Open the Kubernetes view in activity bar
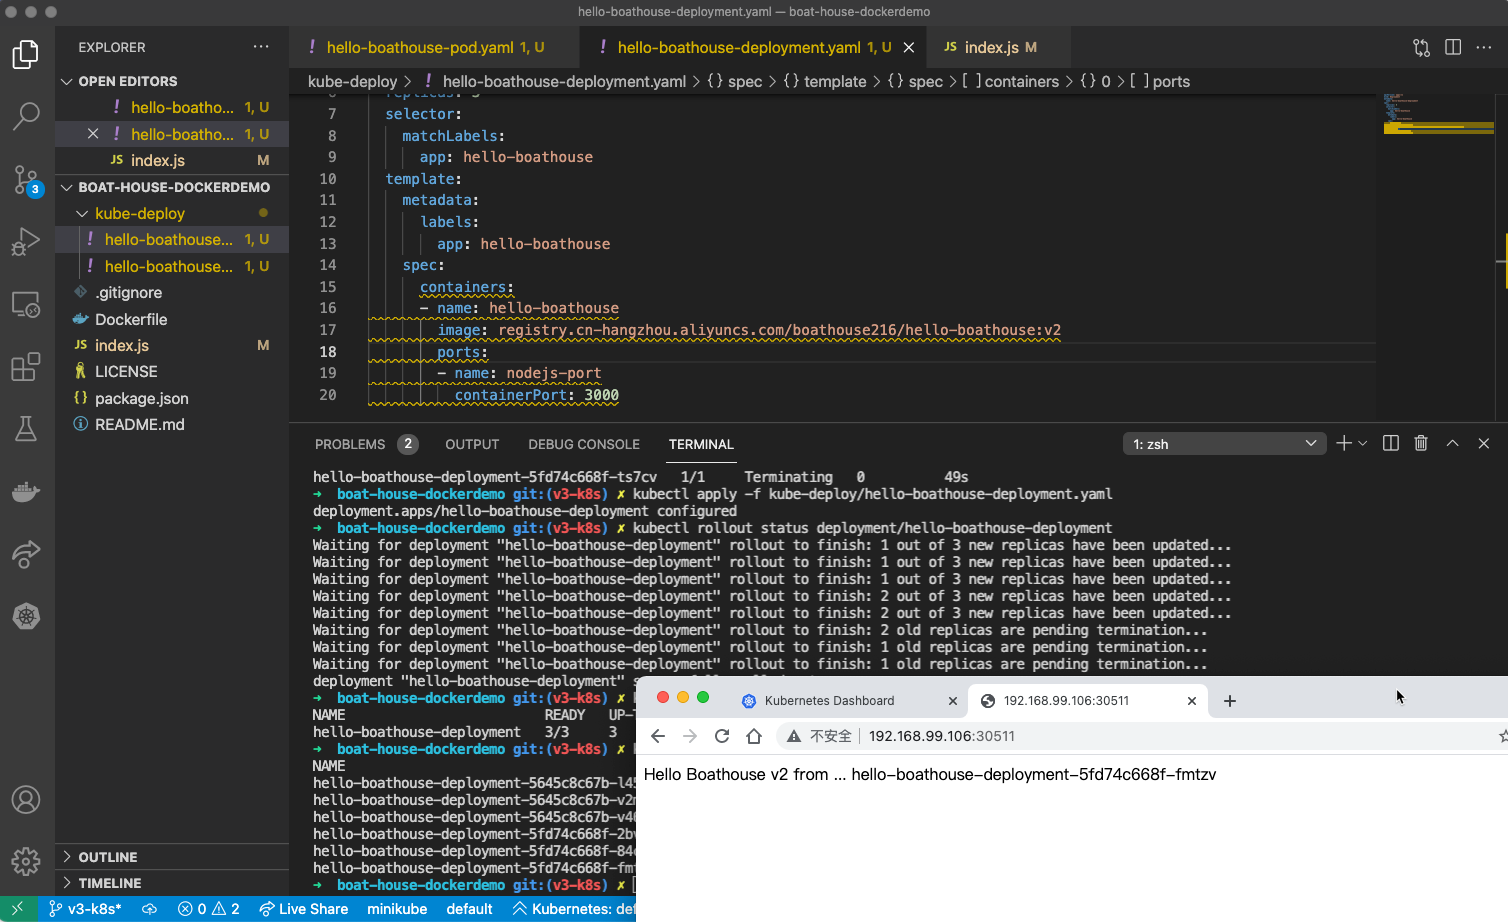Screen dimensions: 1508x922 pos(26,616)
